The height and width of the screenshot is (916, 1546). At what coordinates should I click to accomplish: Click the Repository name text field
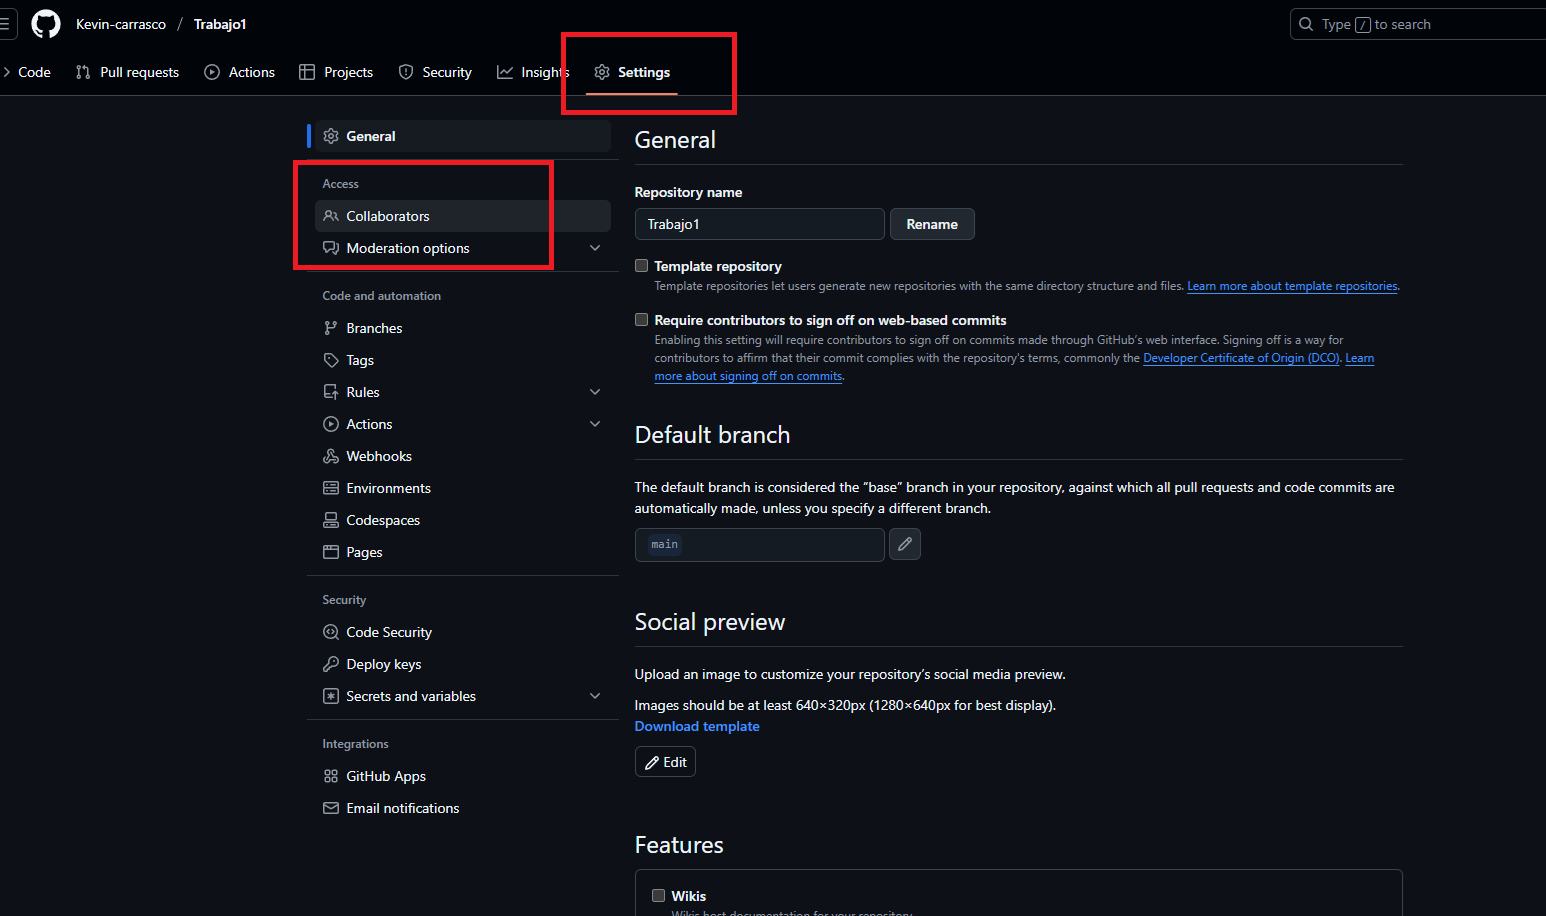(x=759, y=224)
